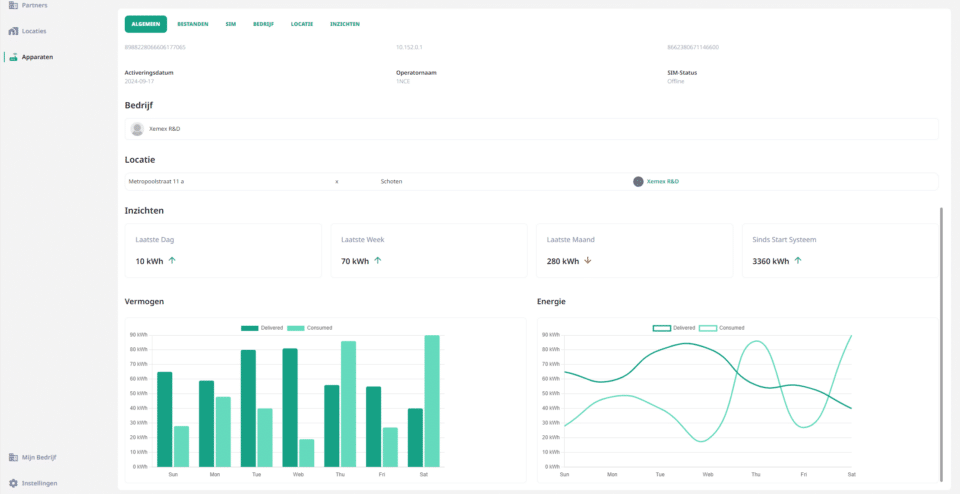Click the up arrow in Laatste Dag card
960x494 pixels.
click(x=172, y=260)
